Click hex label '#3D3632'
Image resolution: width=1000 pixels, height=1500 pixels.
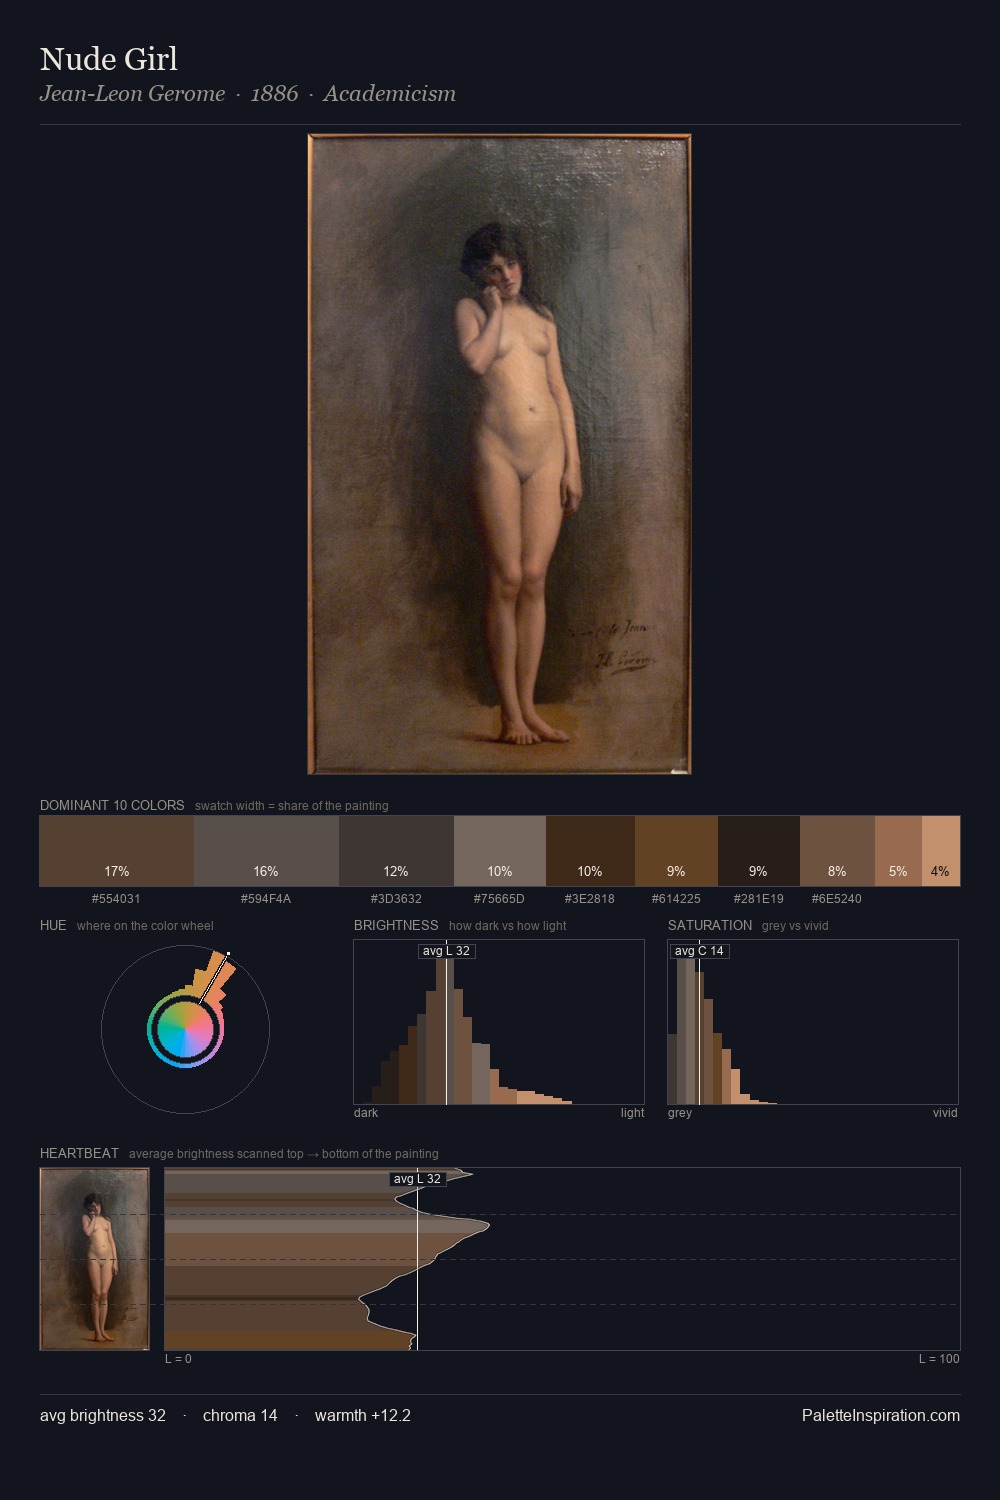click(396, 899)
